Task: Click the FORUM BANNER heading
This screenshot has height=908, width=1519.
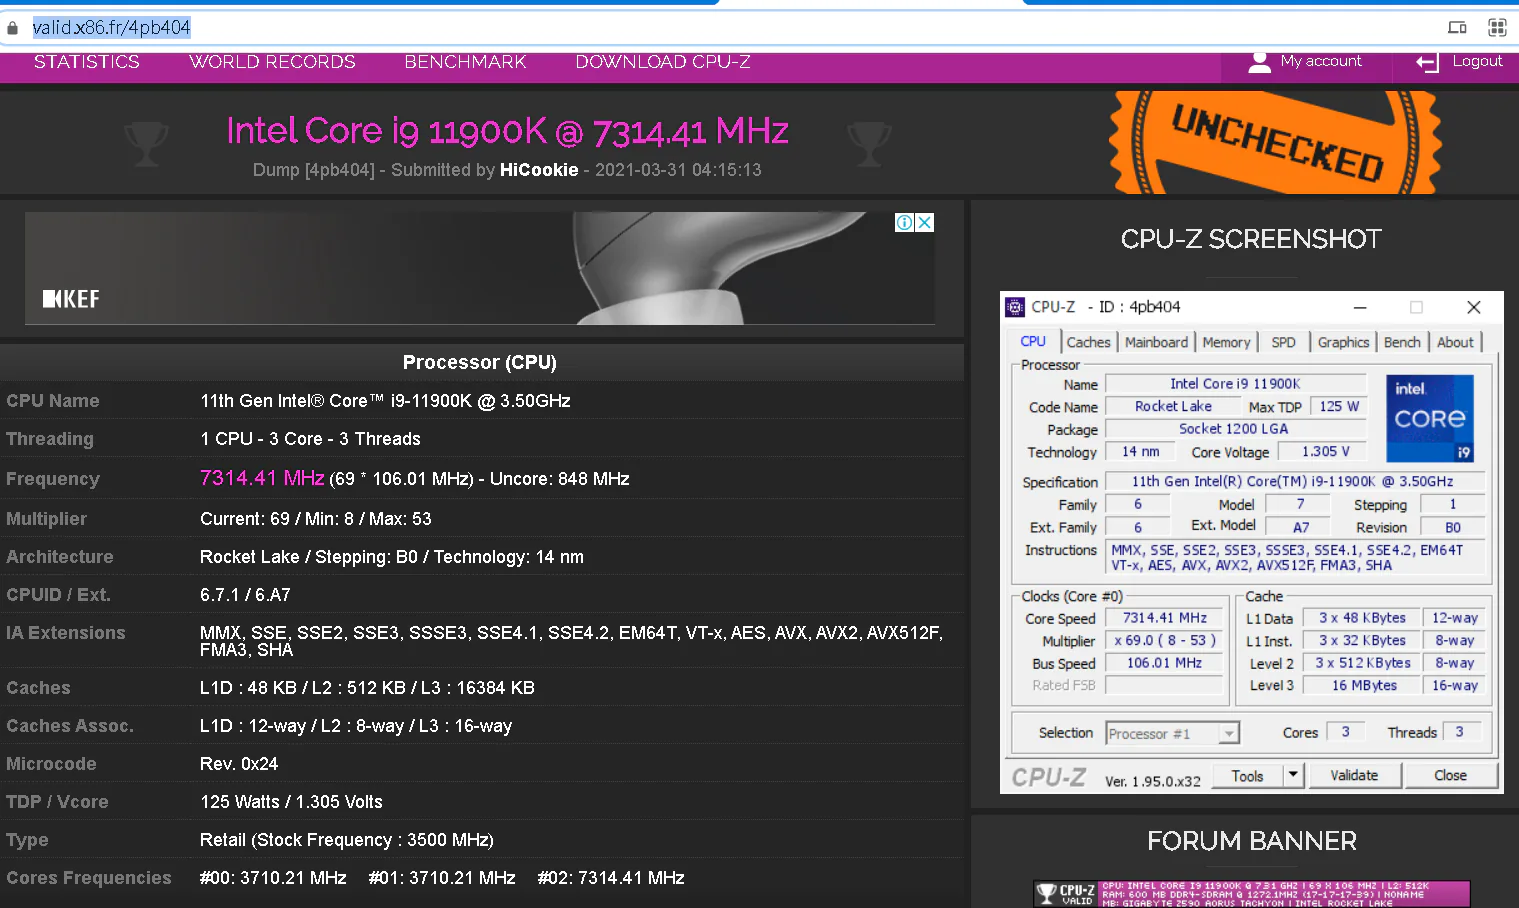Action: (x=1252, y=841)
